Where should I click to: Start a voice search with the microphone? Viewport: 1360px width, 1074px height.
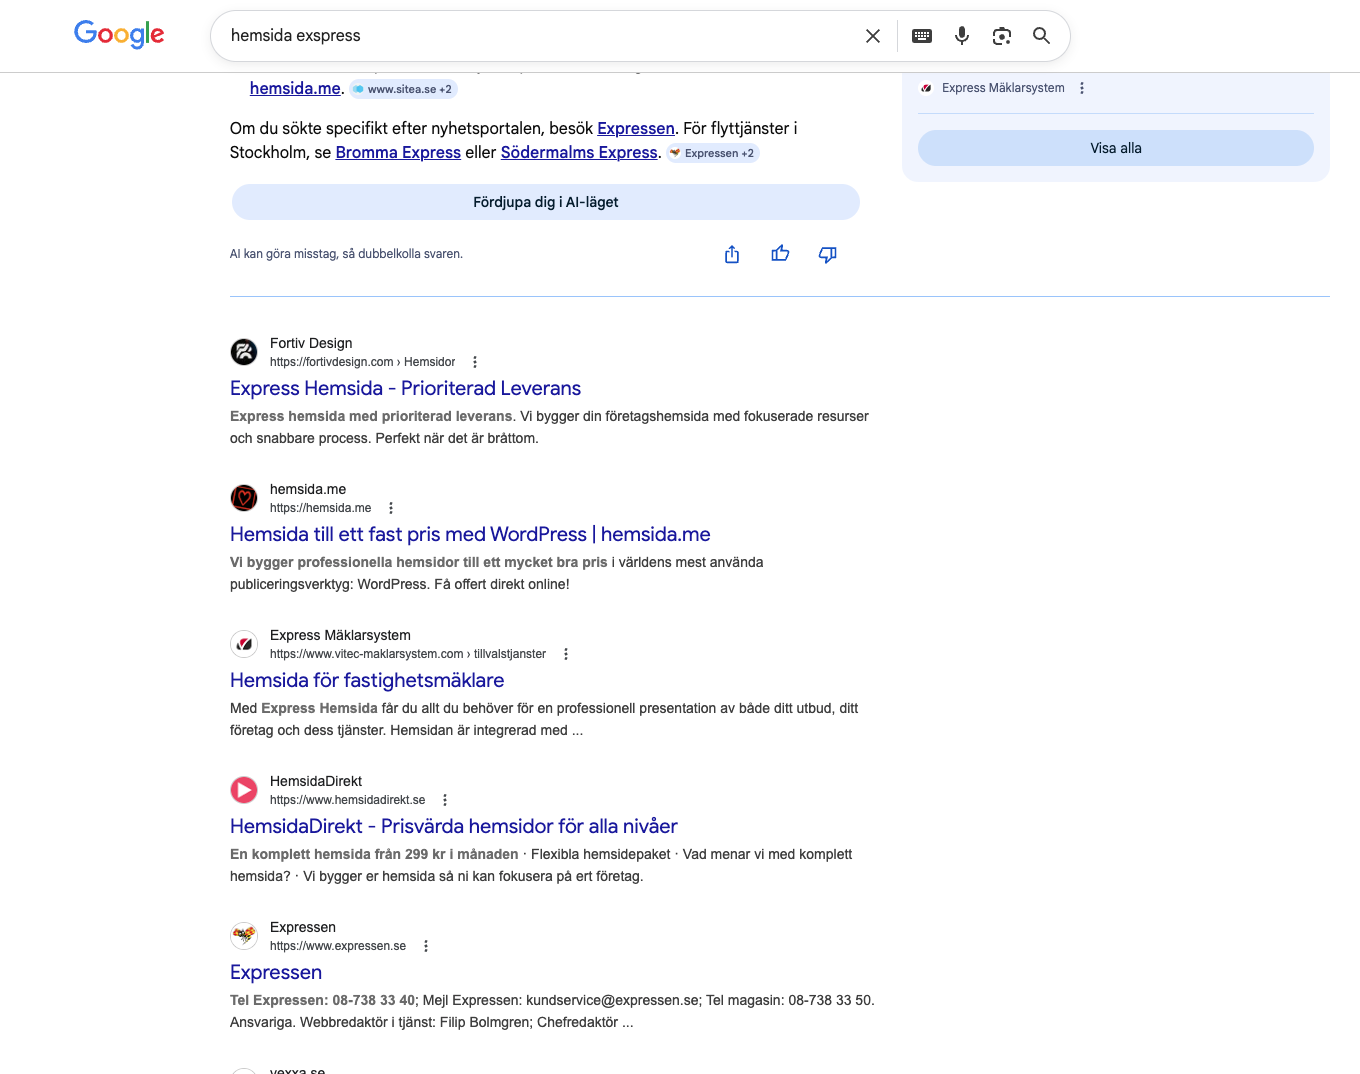click(962, 36)
